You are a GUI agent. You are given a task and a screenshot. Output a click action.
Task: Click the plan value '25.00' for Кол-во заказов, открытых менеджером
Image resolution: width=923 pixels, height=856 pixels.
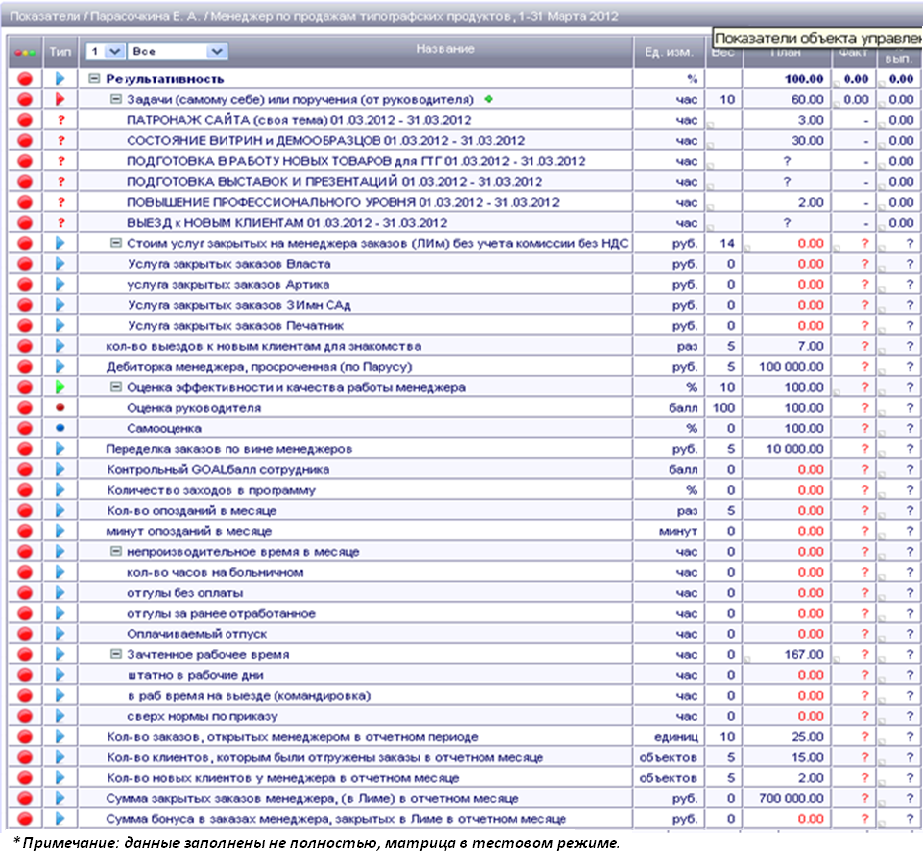807,736
